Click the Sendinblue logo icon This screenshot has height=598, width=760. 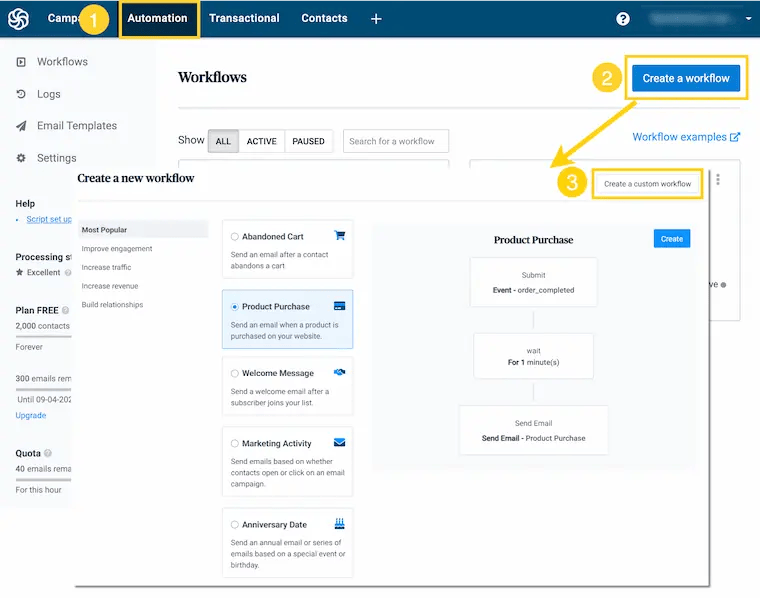coord(18,18)
